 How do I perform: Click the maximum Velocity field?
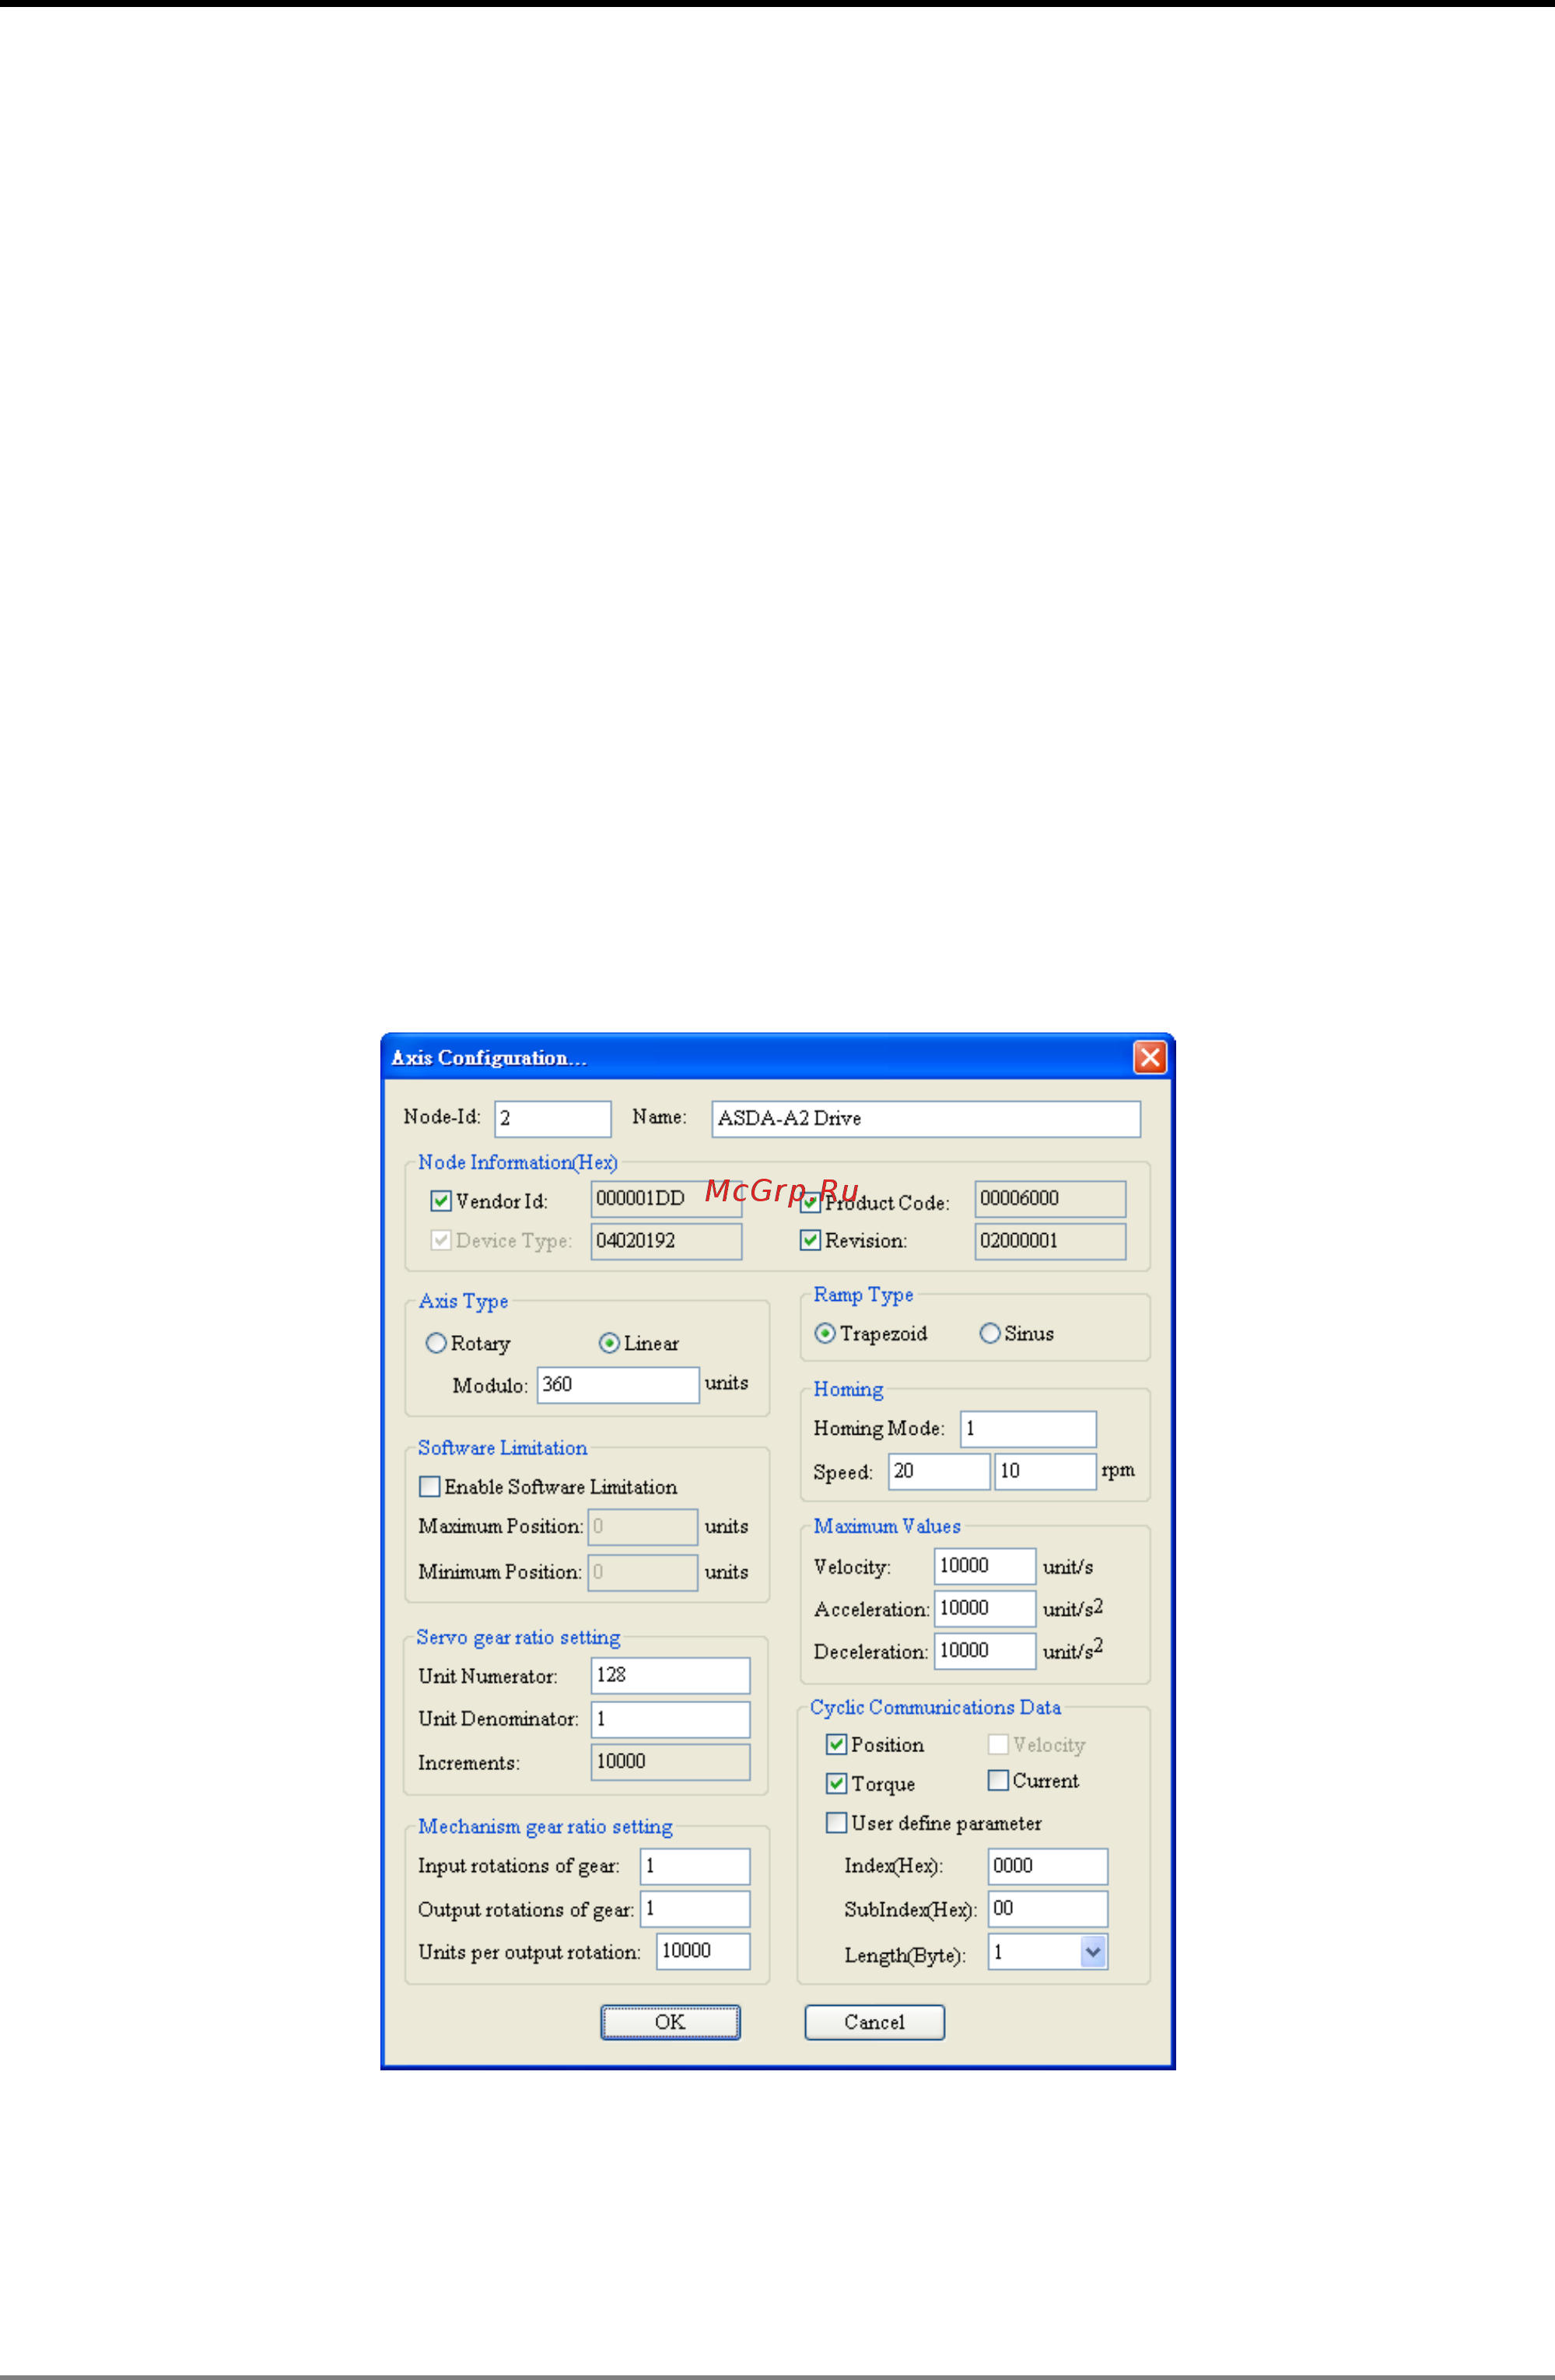[985, 1566]
